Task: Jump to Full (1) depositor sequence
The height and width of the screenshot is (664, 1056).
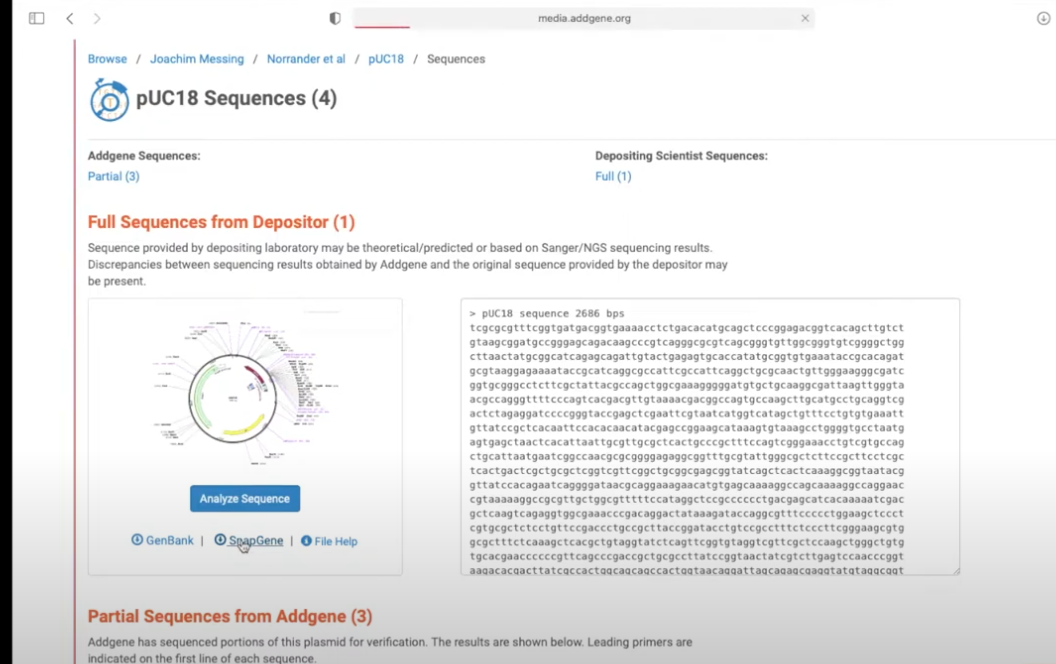Action: click(613, 176)
